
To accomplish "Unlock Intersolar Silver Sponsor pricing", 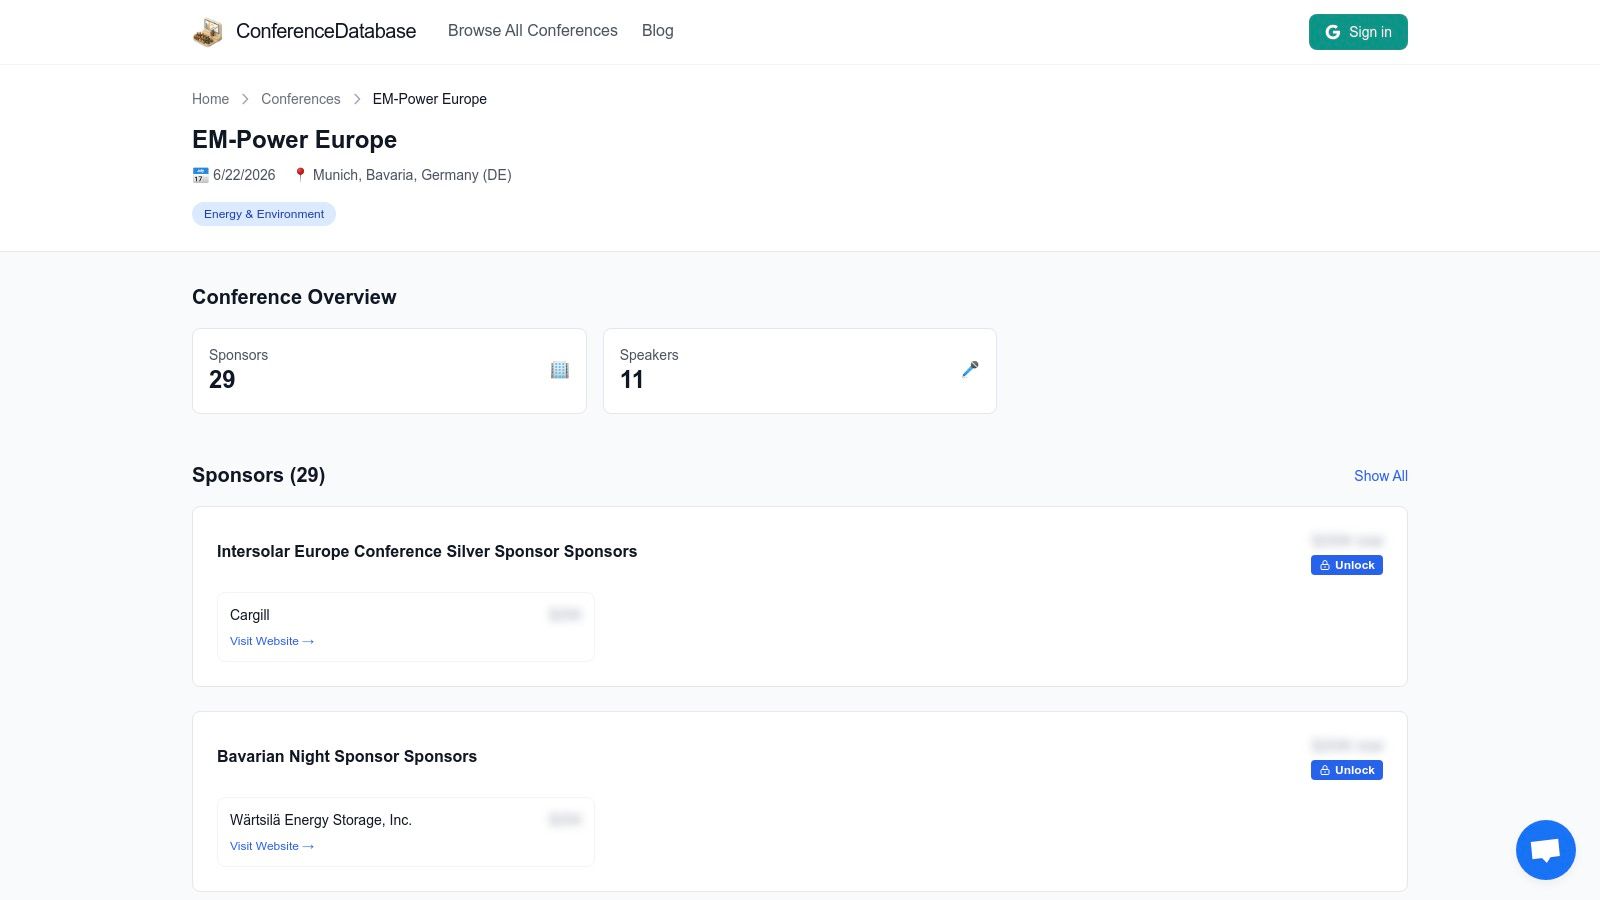I will point(1346,565).
